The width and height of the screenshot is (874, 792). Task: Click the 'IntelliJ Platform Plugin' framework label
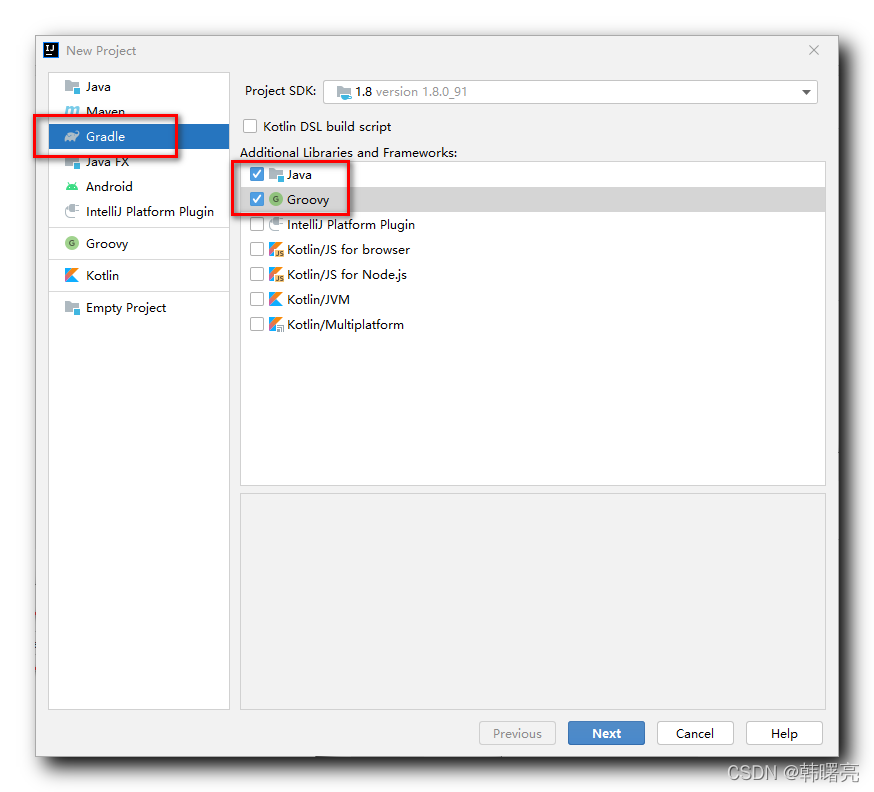point(351,225)
